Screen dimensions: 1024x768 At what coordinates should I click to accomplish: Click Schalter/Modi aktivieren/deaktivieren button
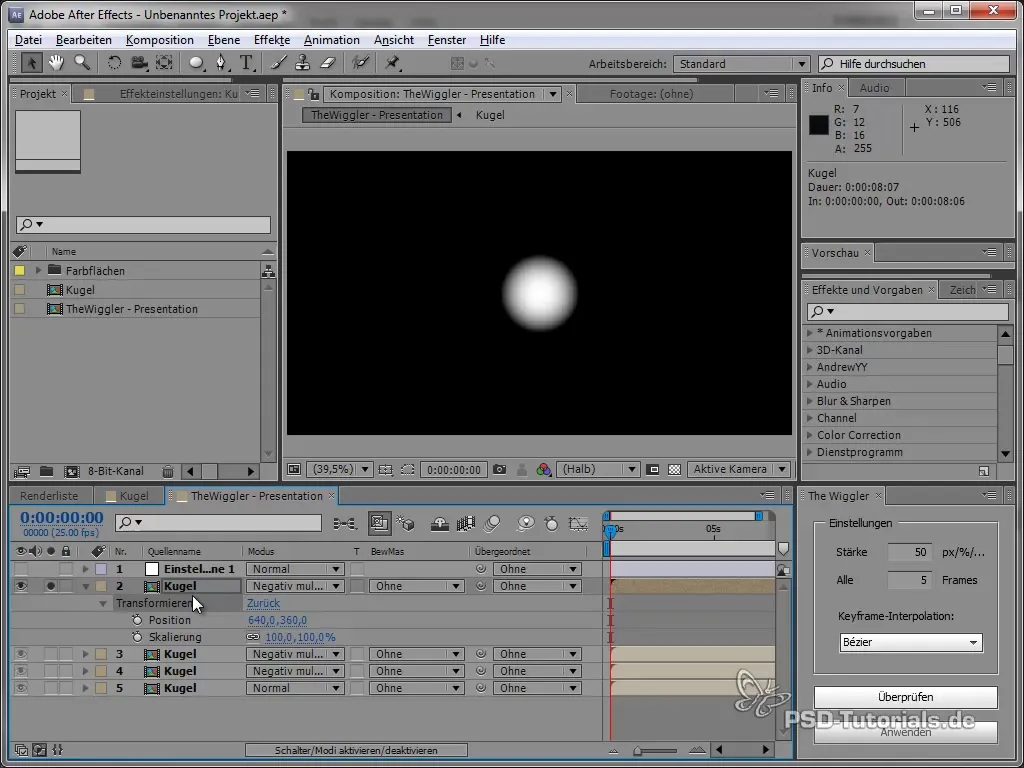tap(356, 751)
